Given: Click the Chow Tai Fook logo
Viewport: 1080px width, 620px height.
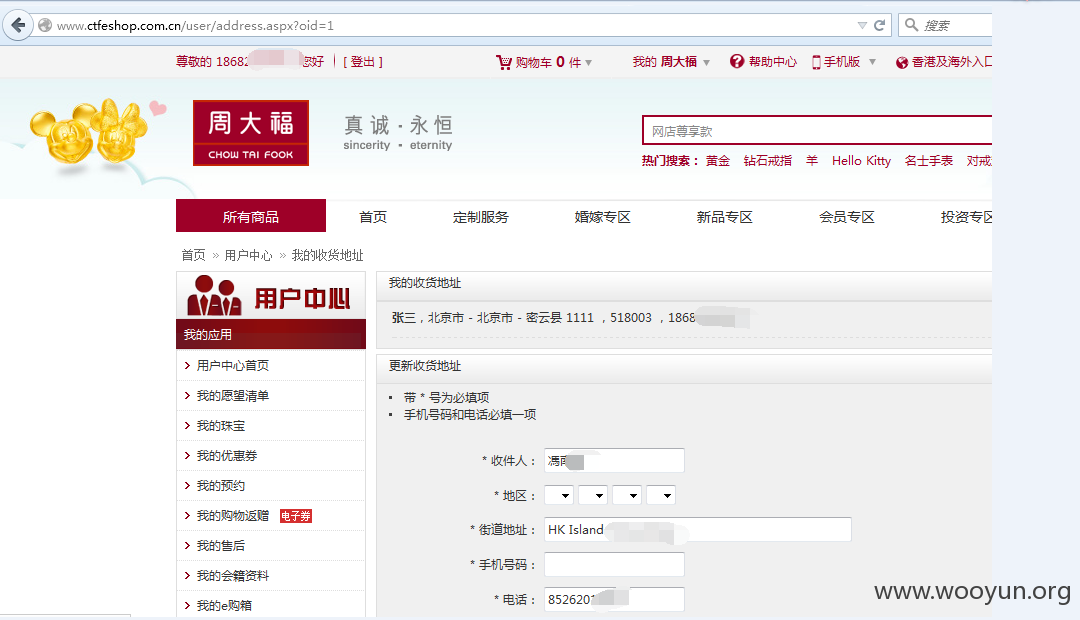Looking at the screenshot, I should (x=251, y=133).
